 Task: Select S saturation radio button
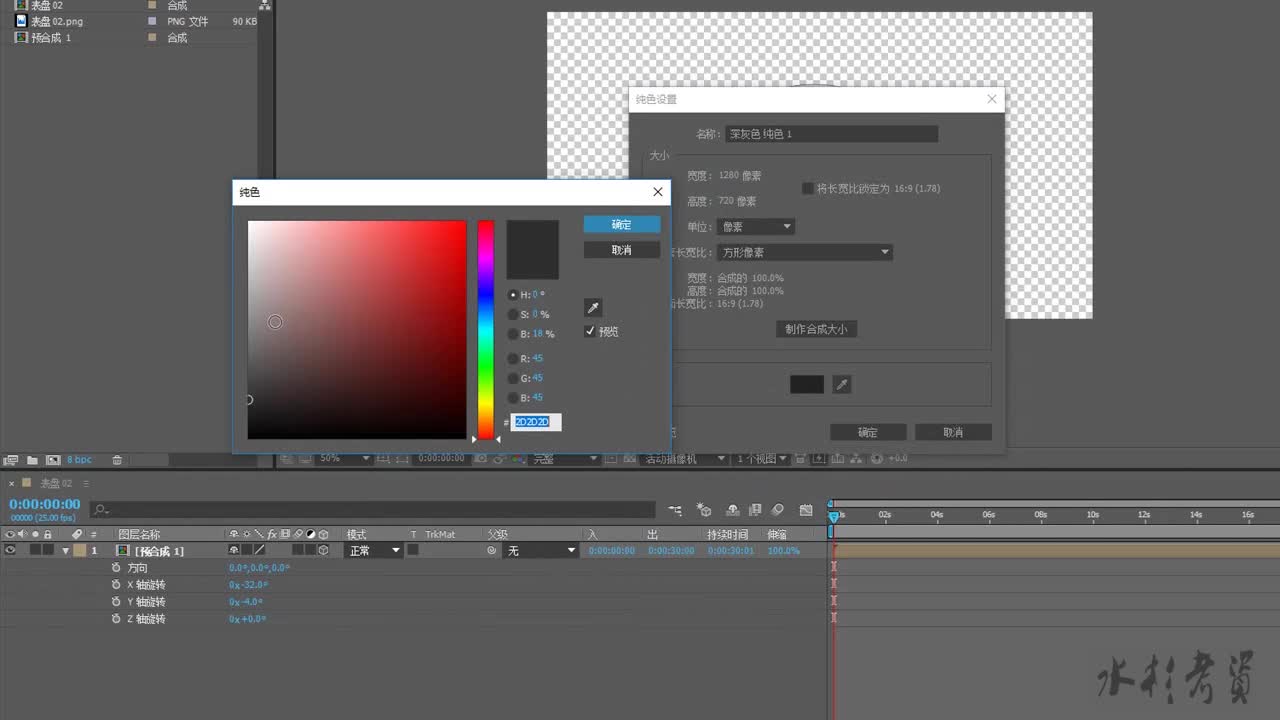pyautogui.click(x=513, y=314)
